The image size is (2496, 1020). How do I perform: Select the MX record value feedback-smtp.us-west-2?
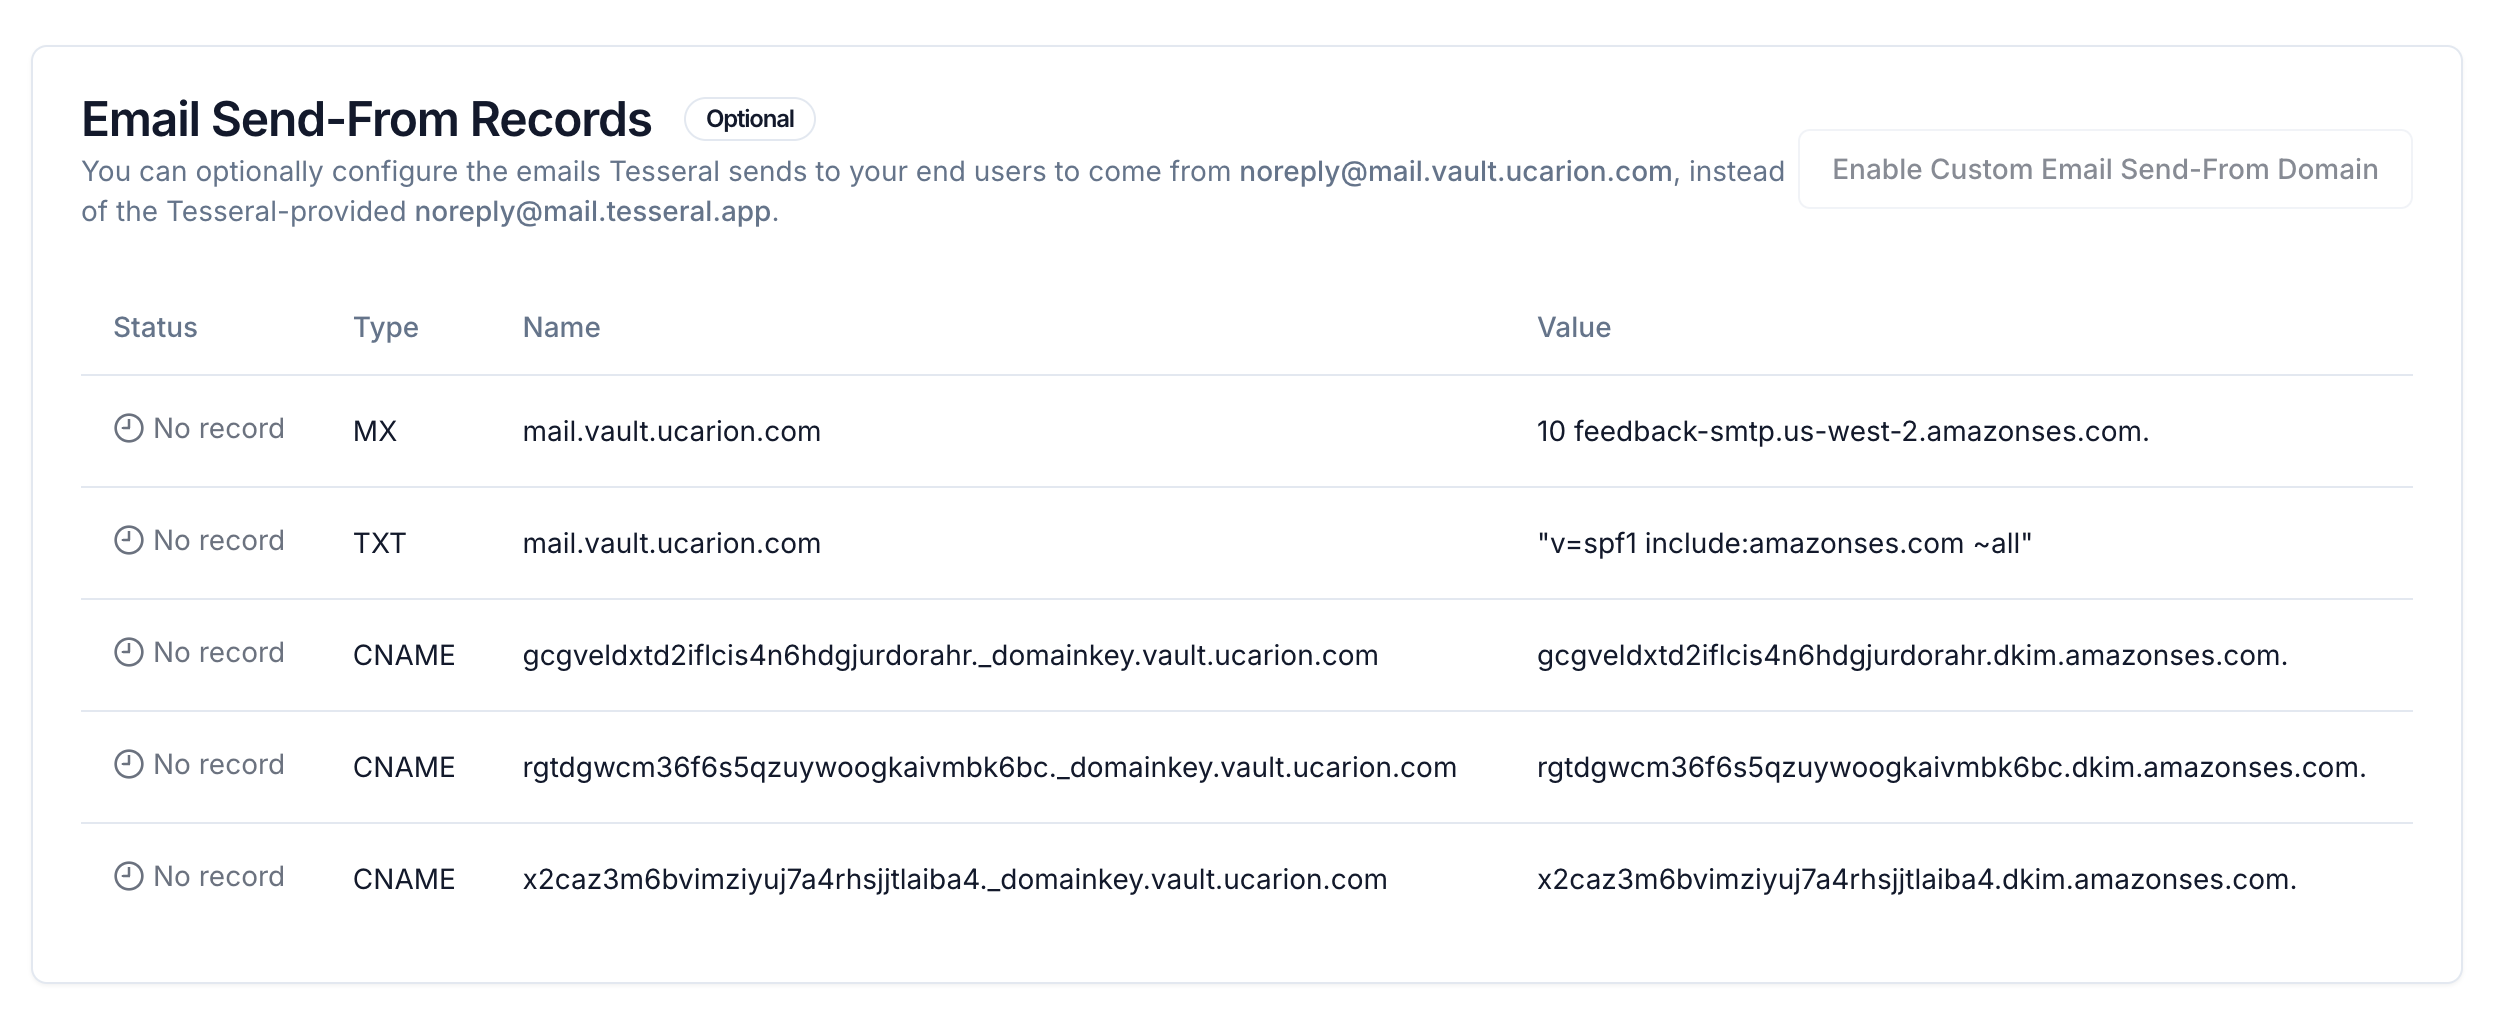pyautogui.click(x=1843, y=431)
